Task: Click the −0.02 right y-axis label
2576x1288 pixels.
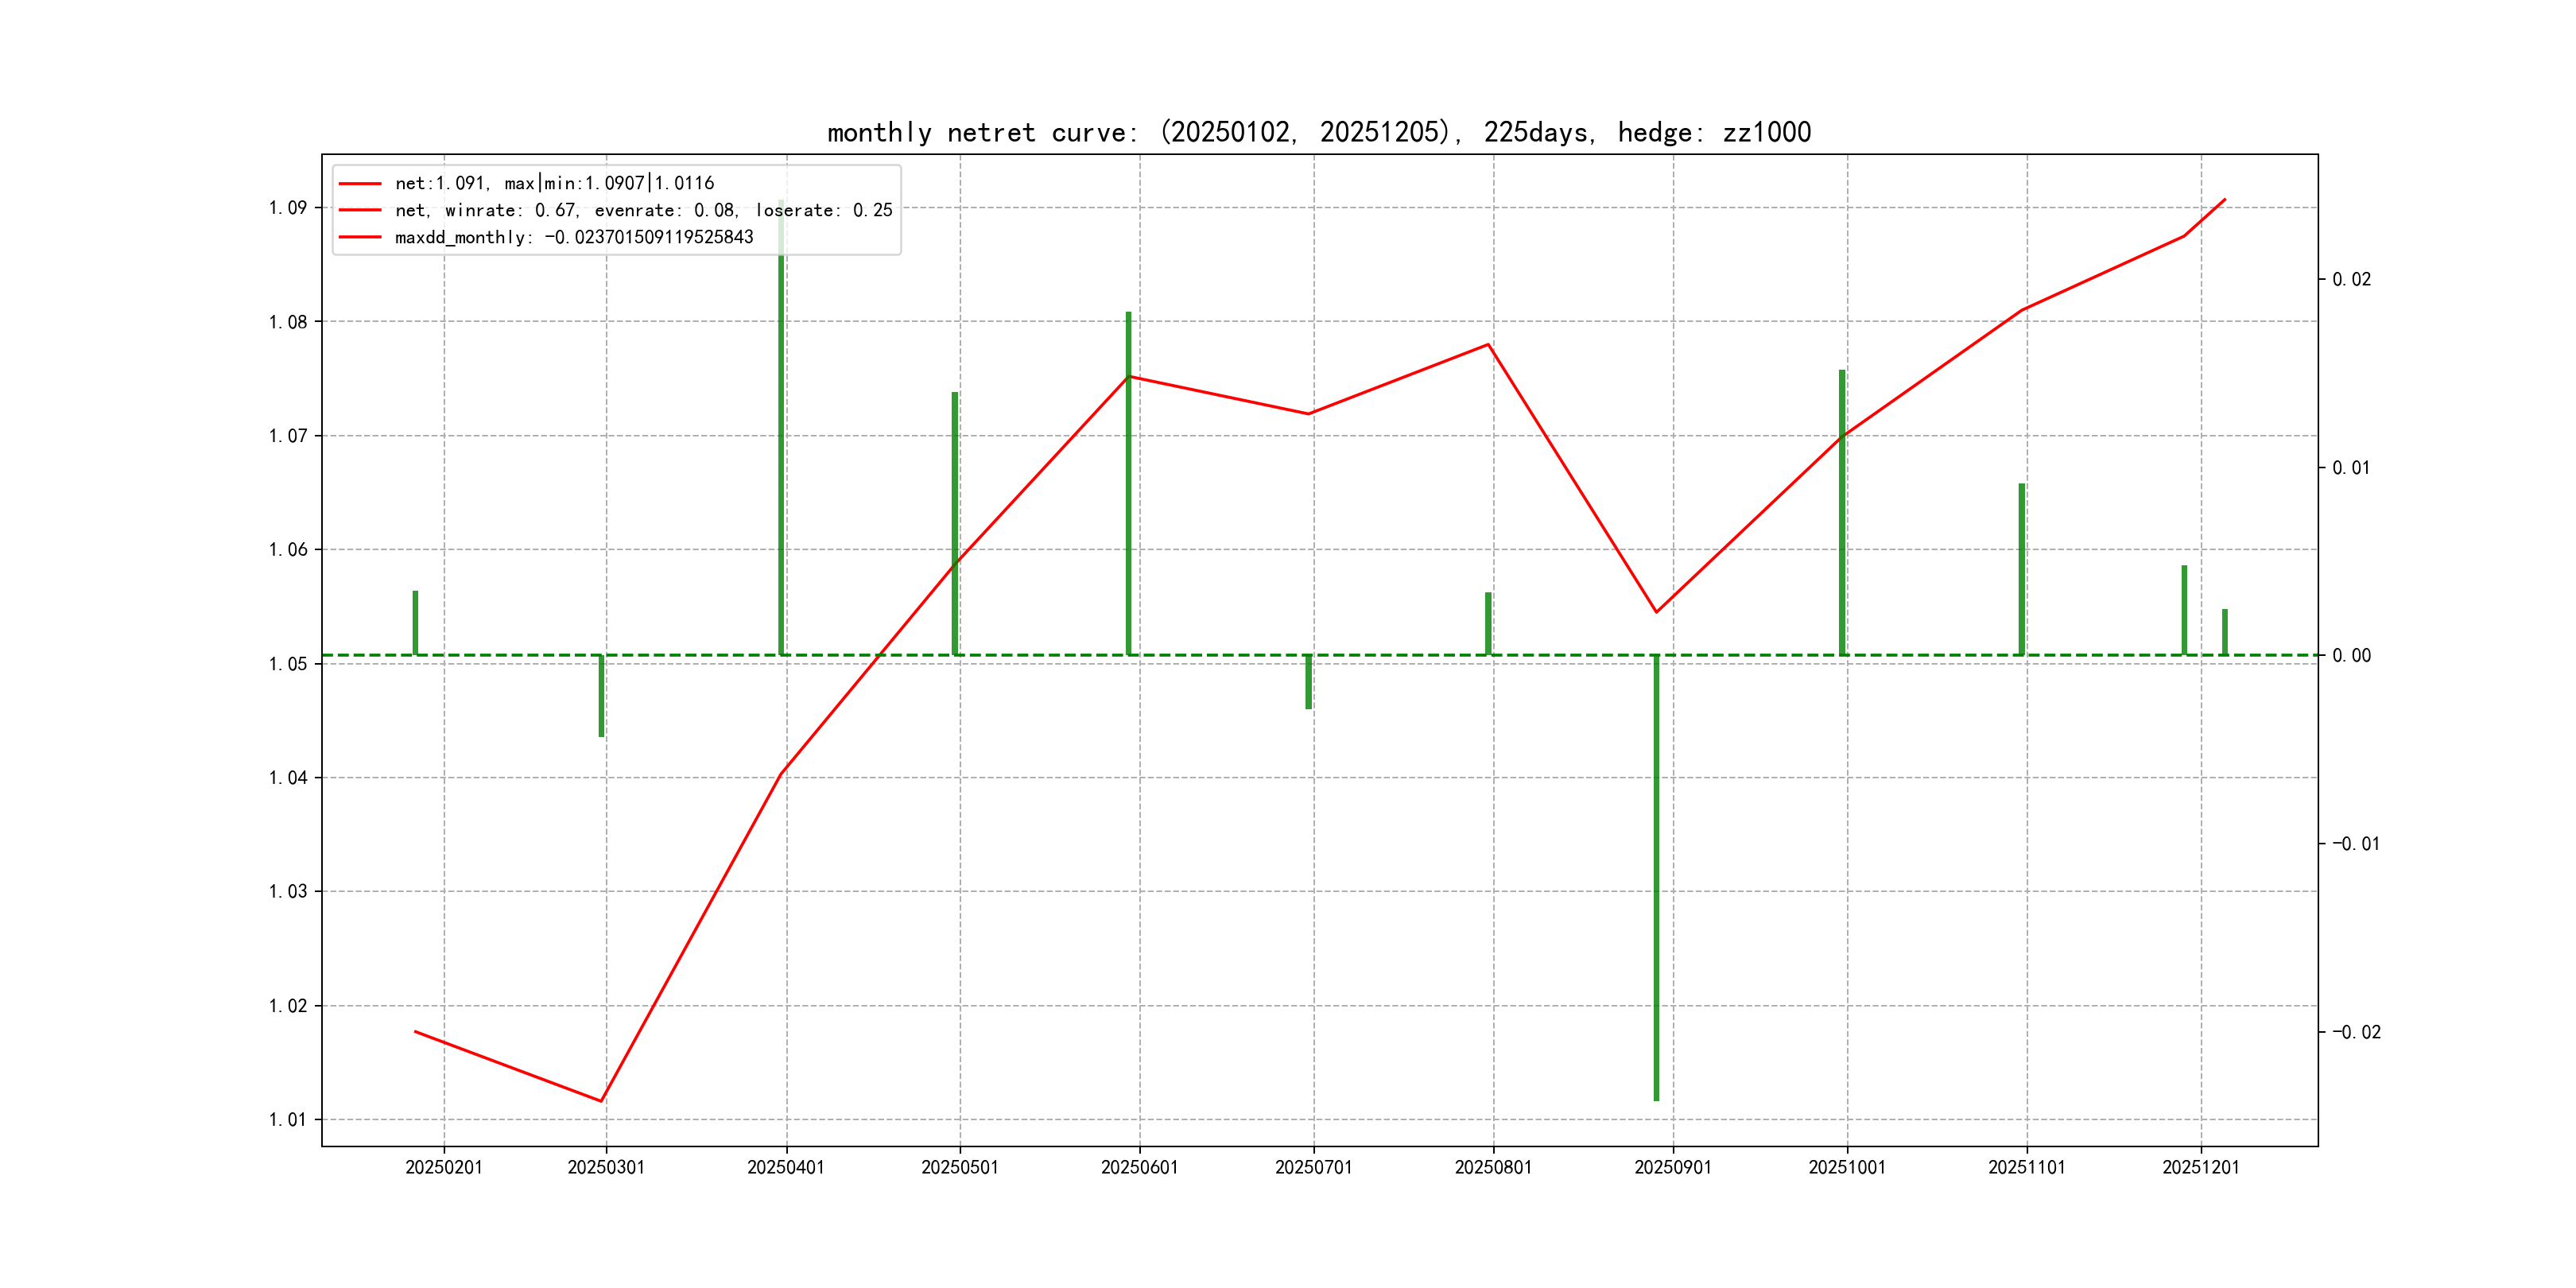Action: (x=2356, y=1032)
